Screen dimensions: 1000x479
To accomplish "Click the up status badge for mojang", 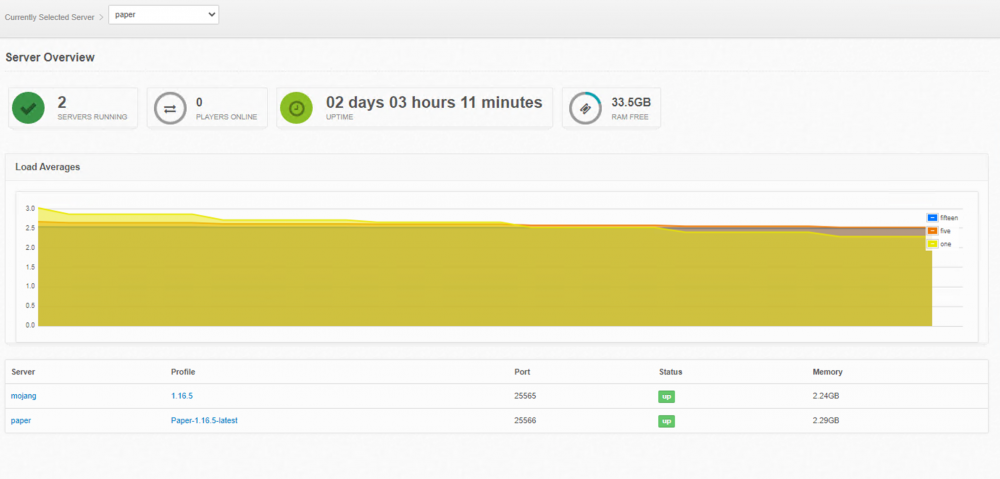I will click(x=666, y=397).
